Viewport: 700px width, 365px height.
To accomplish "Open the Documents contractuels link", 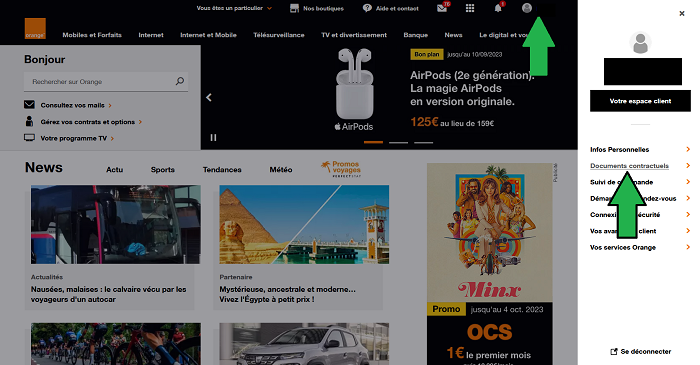I will (629, 166).
